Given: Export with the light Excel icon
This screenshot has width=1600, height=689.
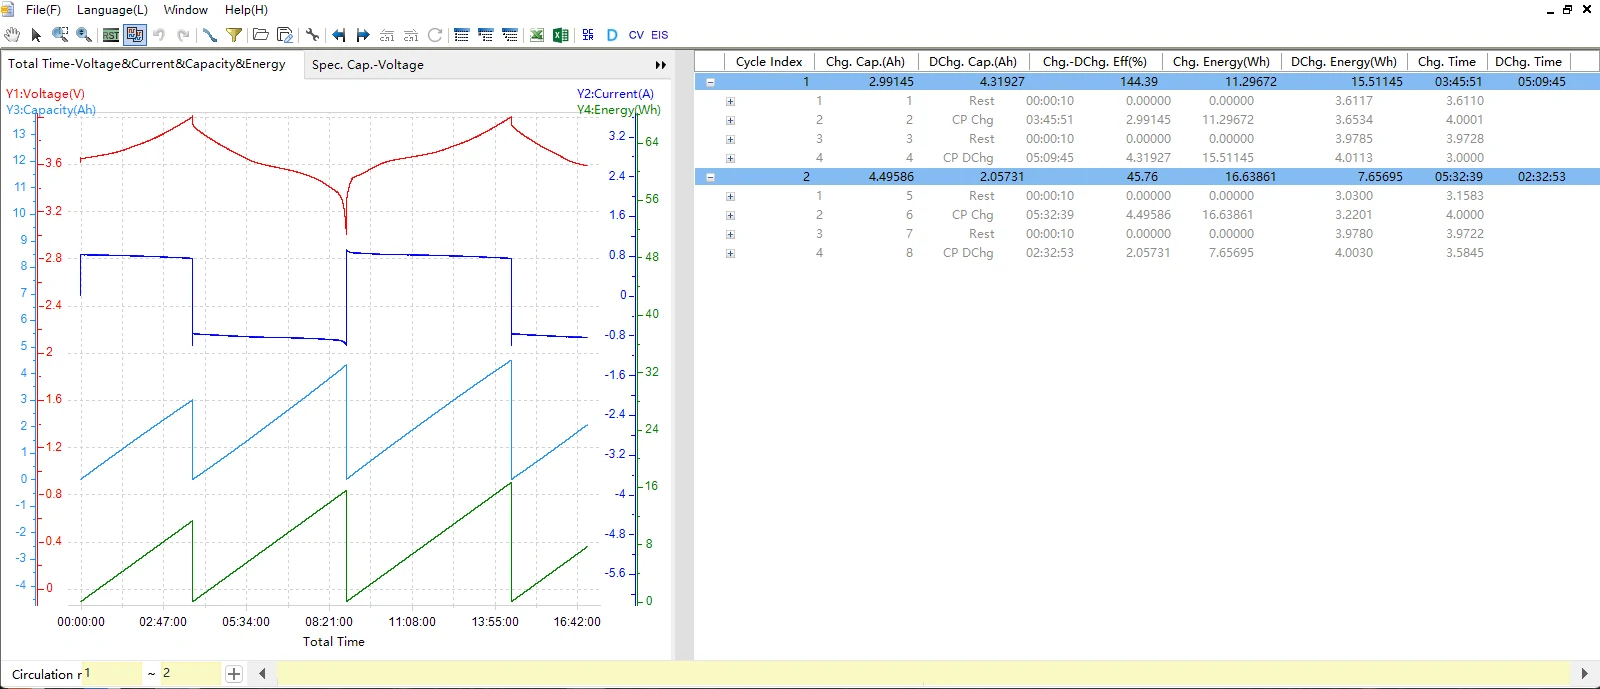Looking at the screenshot, I should tap(537, 35).
